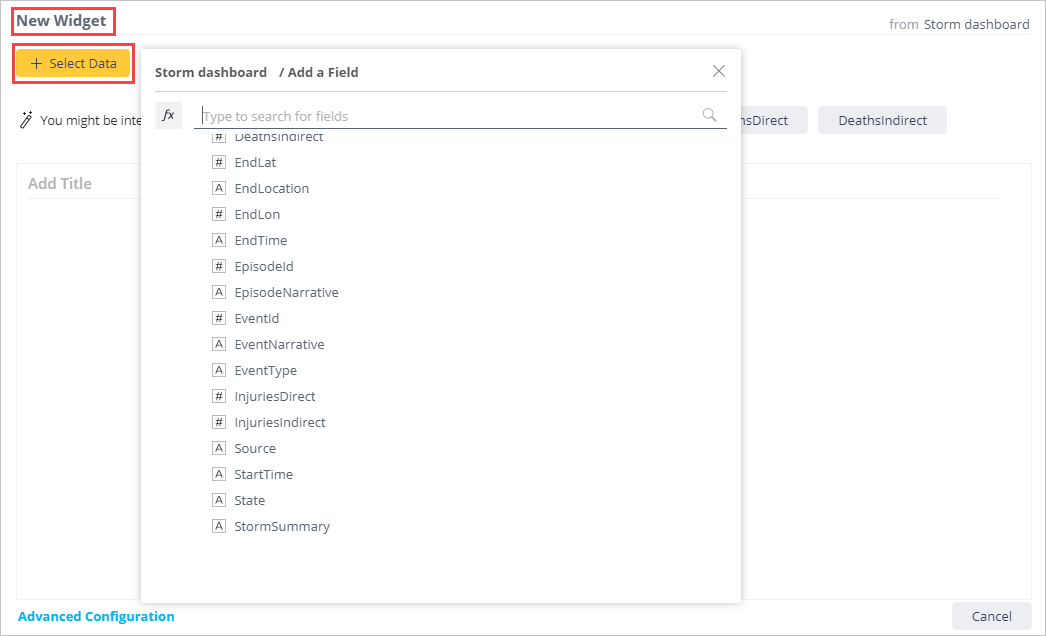Open Advanced Configuration
Screen dimensions: 1046x636
[96, 616]
